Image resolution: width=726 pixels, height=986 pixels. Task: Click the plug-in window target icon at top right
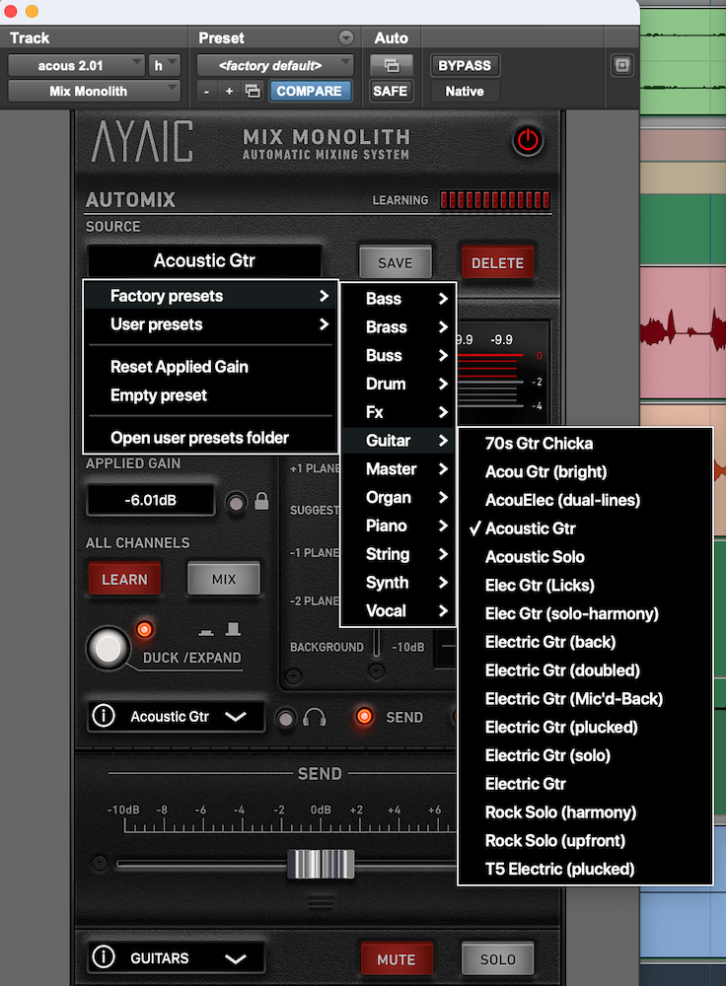coord(622,65)
